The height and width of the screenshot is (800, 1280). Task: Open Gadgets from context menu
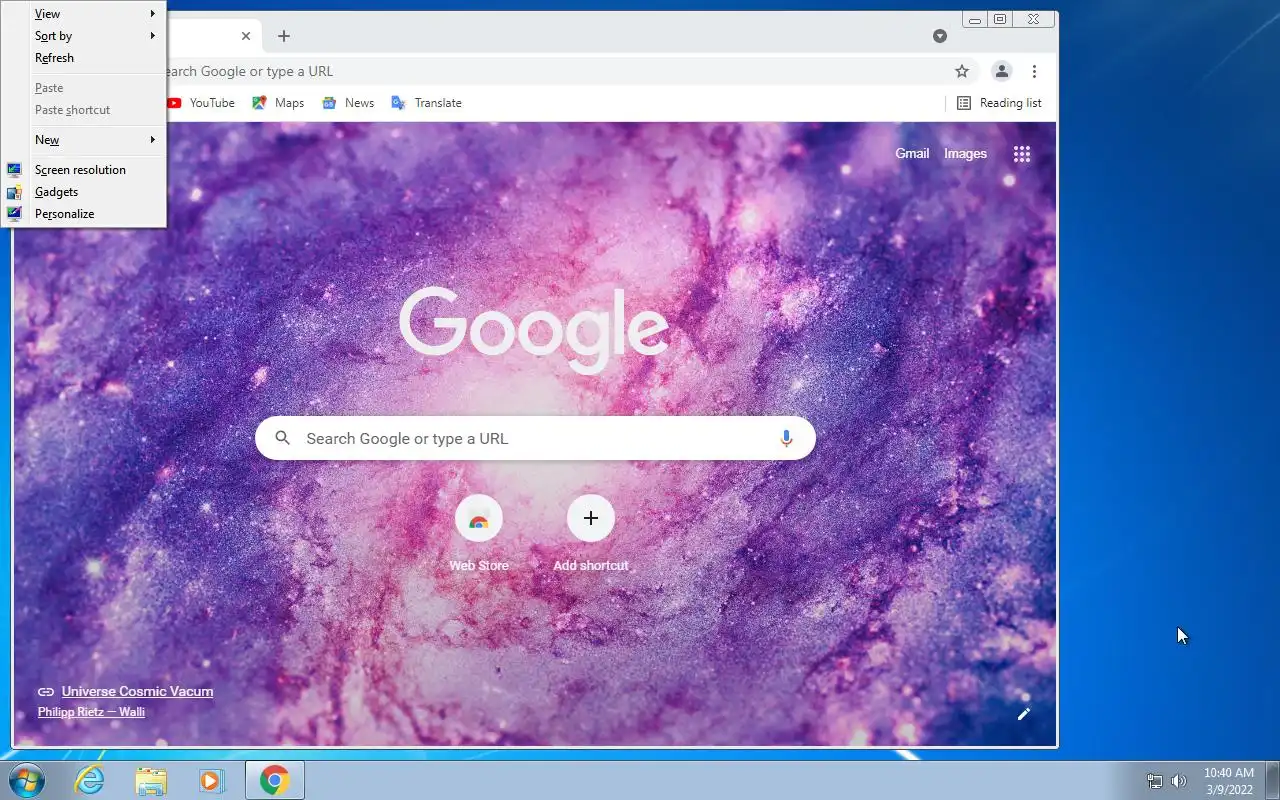[x=83, y=192]
